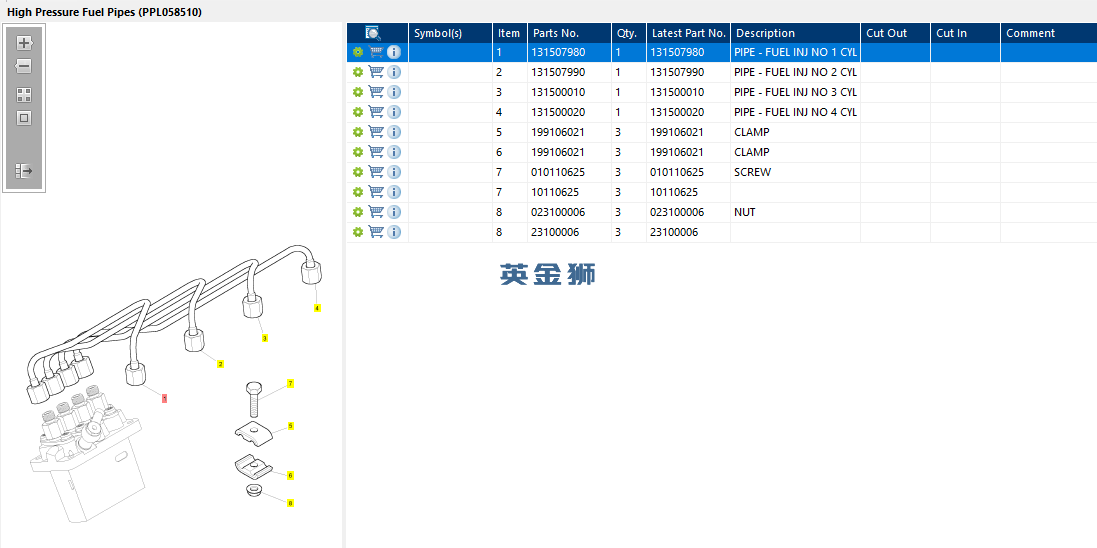The width and height of the screenshot is (1097, 548).
Task: Click latest part number 23100006
Action: (674, 232)
